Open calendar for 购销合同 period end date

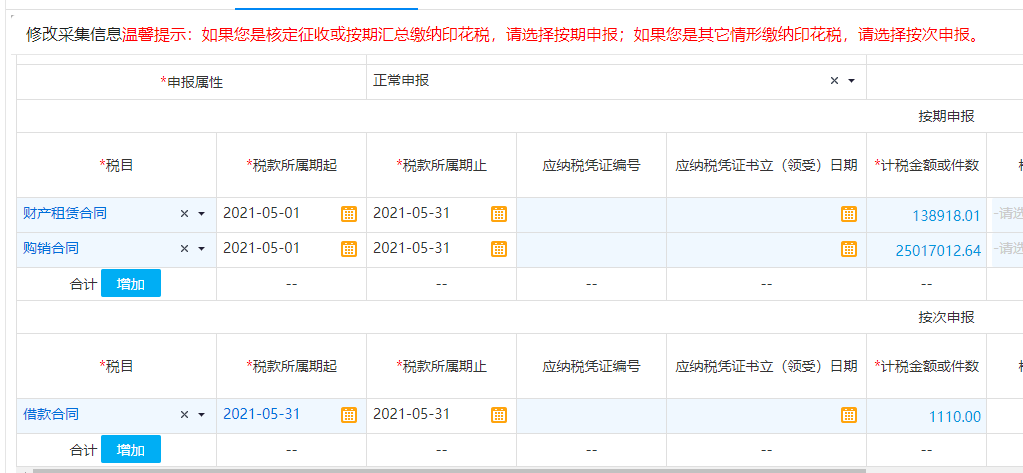tap(499, 249)
